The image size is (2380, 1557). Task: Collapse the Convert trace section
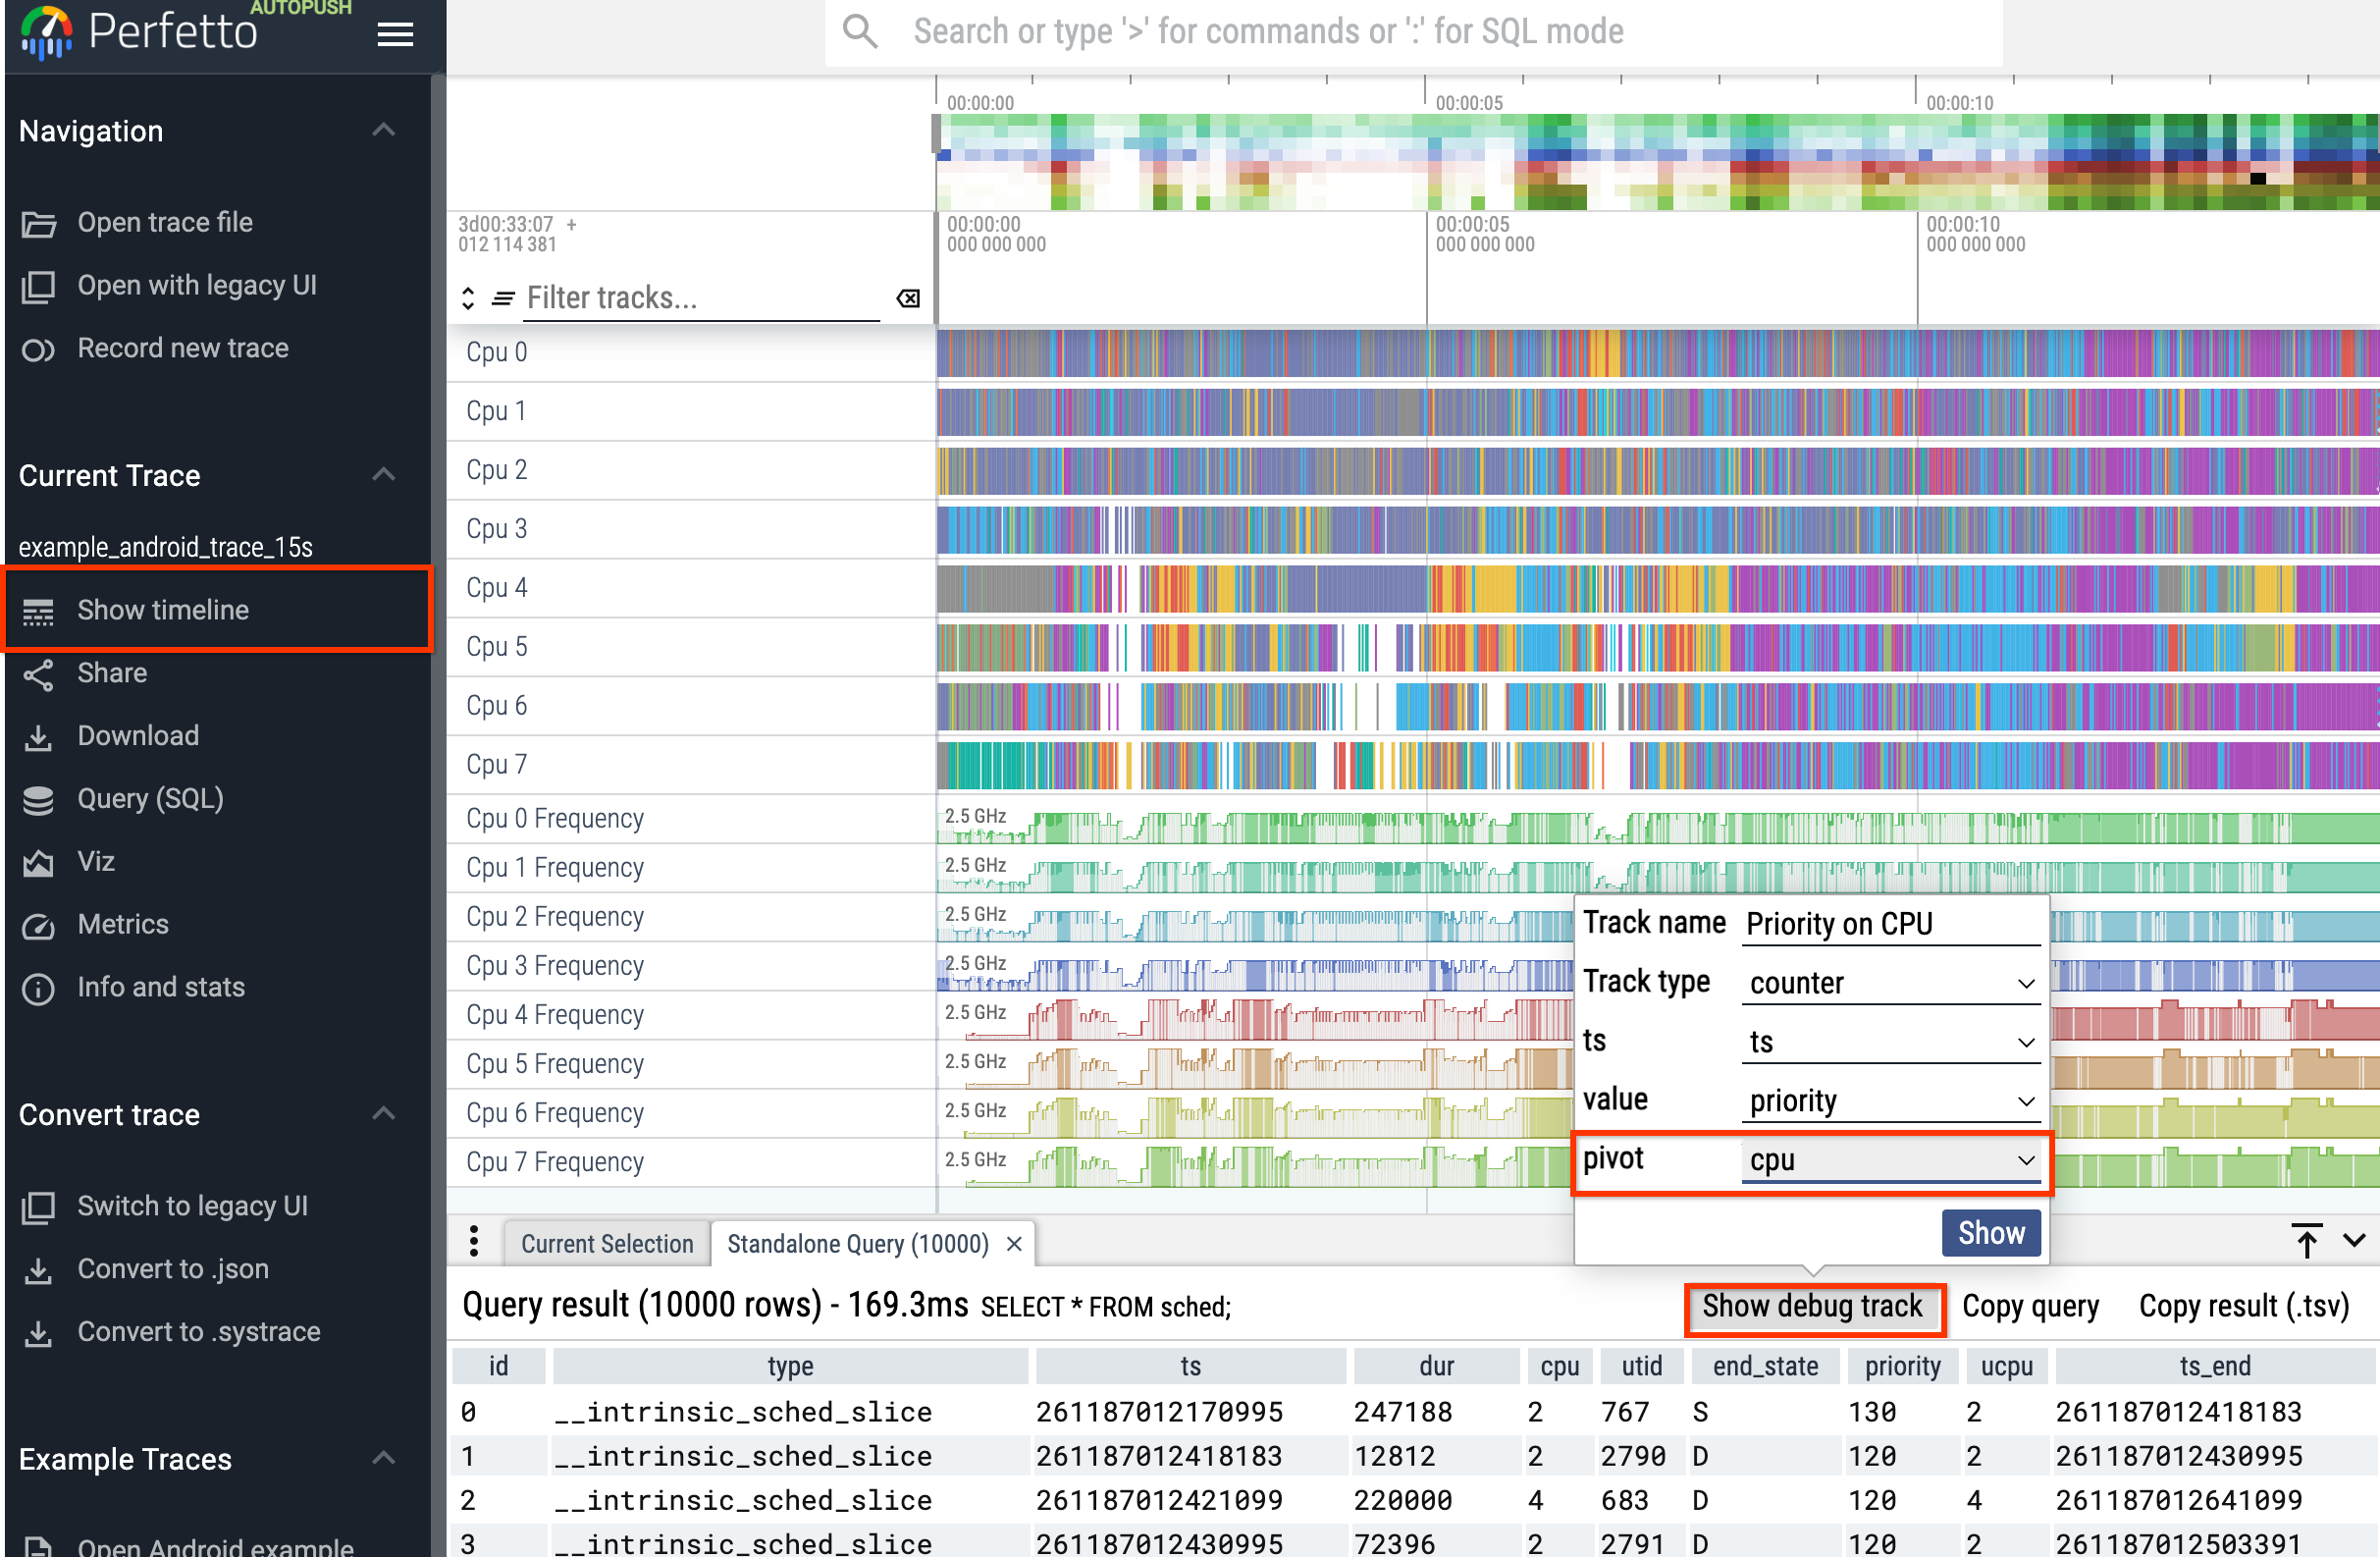point(384,1113)
